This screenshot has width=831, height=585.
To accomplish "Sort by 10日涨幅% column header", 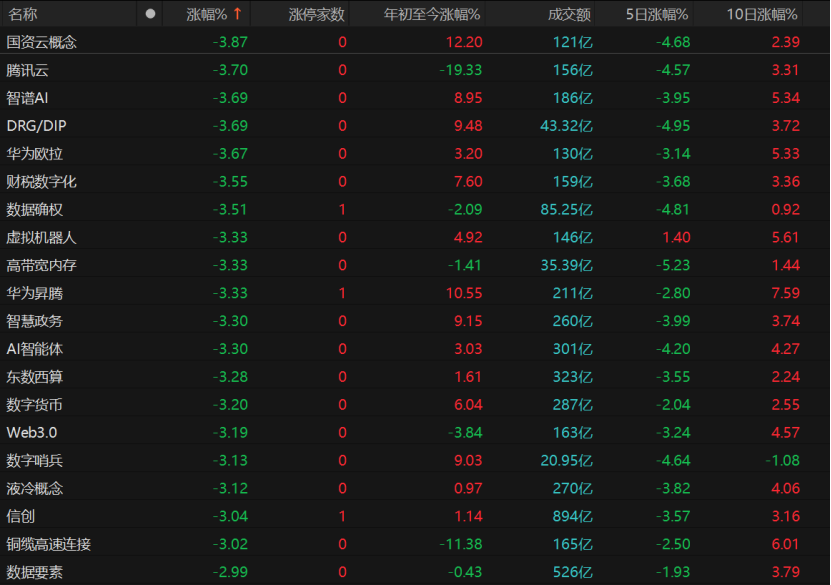I will tap(762, 14).
